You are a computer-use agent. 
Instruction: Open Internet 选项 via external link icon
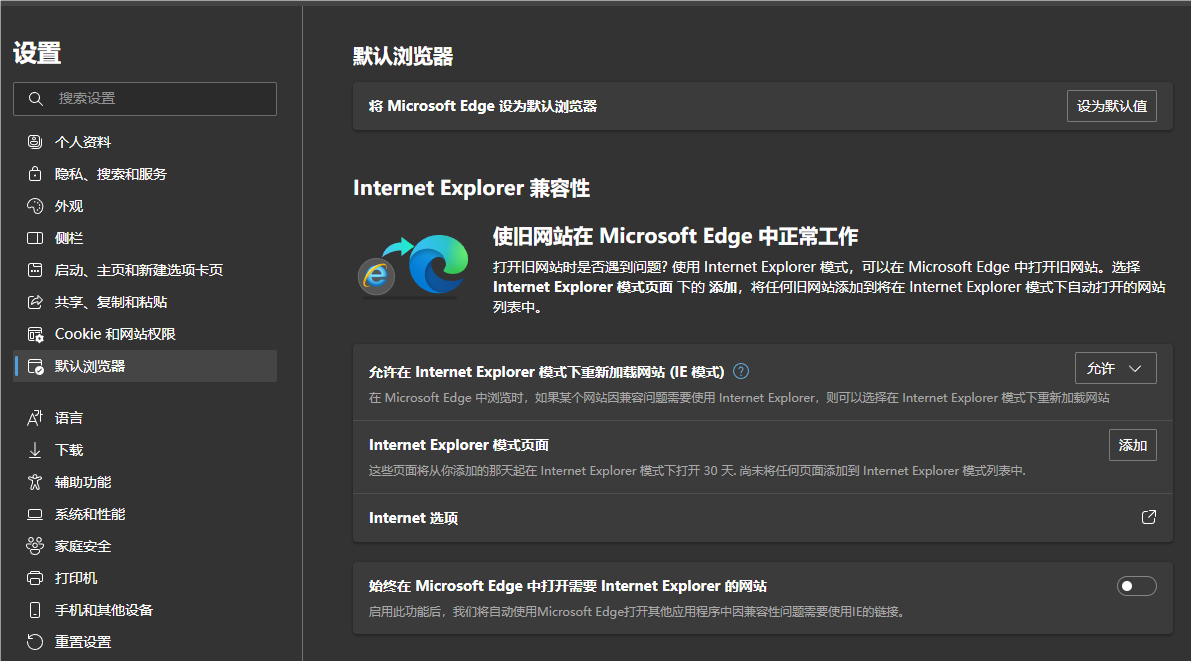[x=1148, y=517]
